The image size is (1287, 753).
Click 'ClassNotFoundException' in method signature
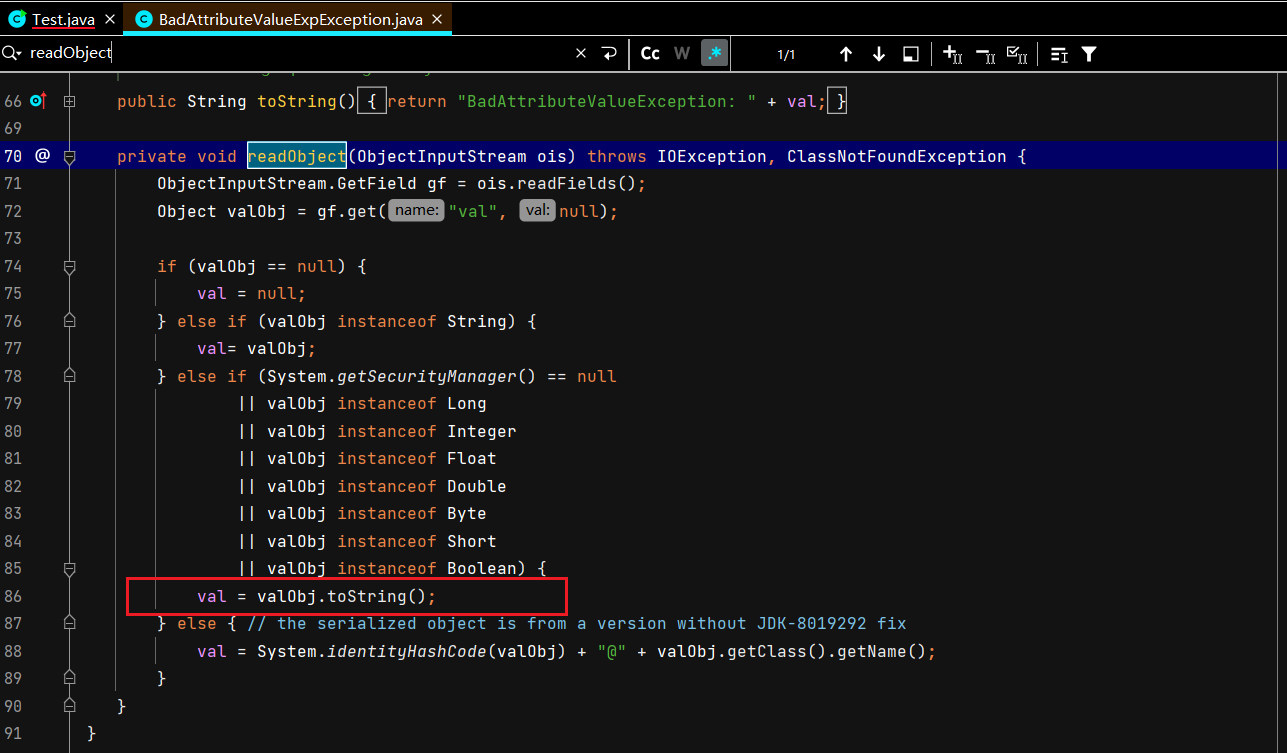pos(897,156)
